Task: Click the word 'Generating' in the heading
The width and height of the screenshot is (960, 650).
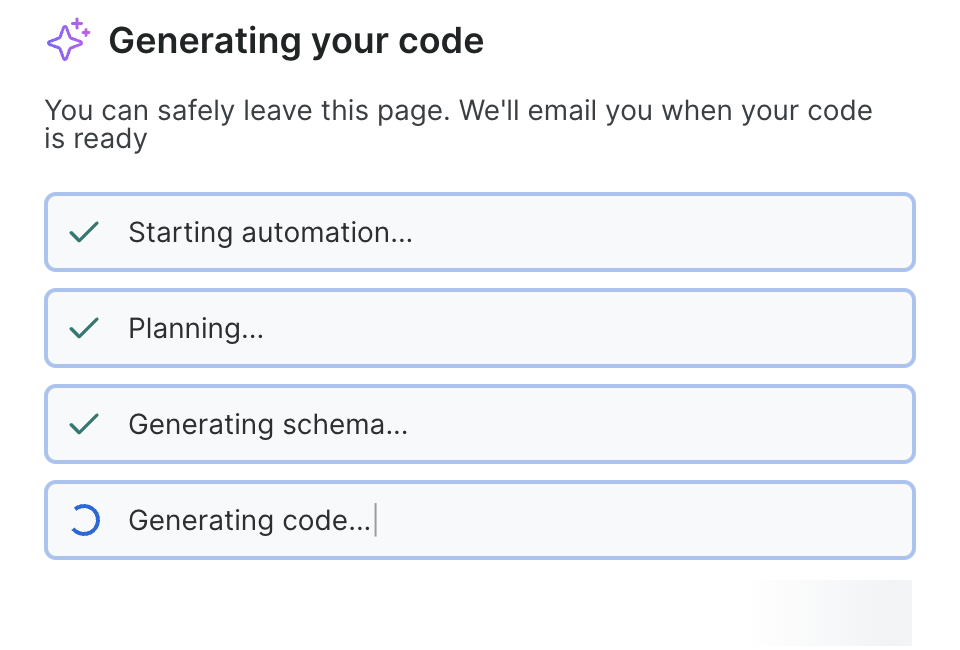Action: point(190,41)
